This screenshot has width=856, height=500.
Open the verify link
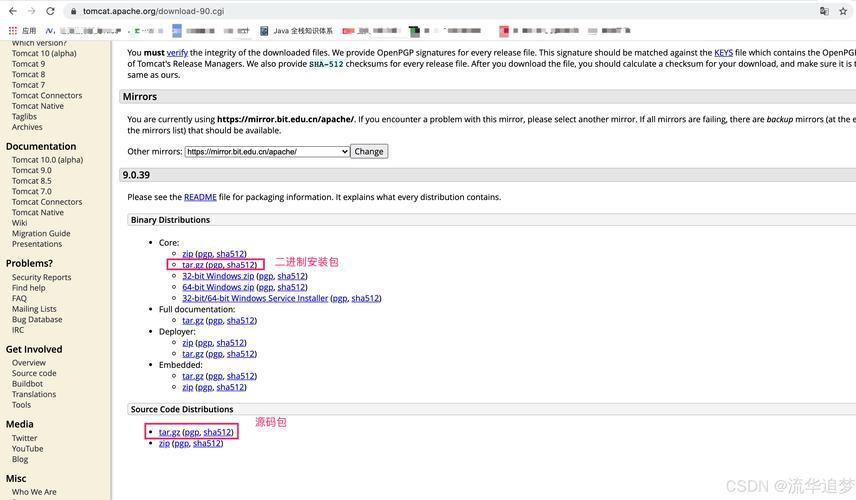coord(177,52)
